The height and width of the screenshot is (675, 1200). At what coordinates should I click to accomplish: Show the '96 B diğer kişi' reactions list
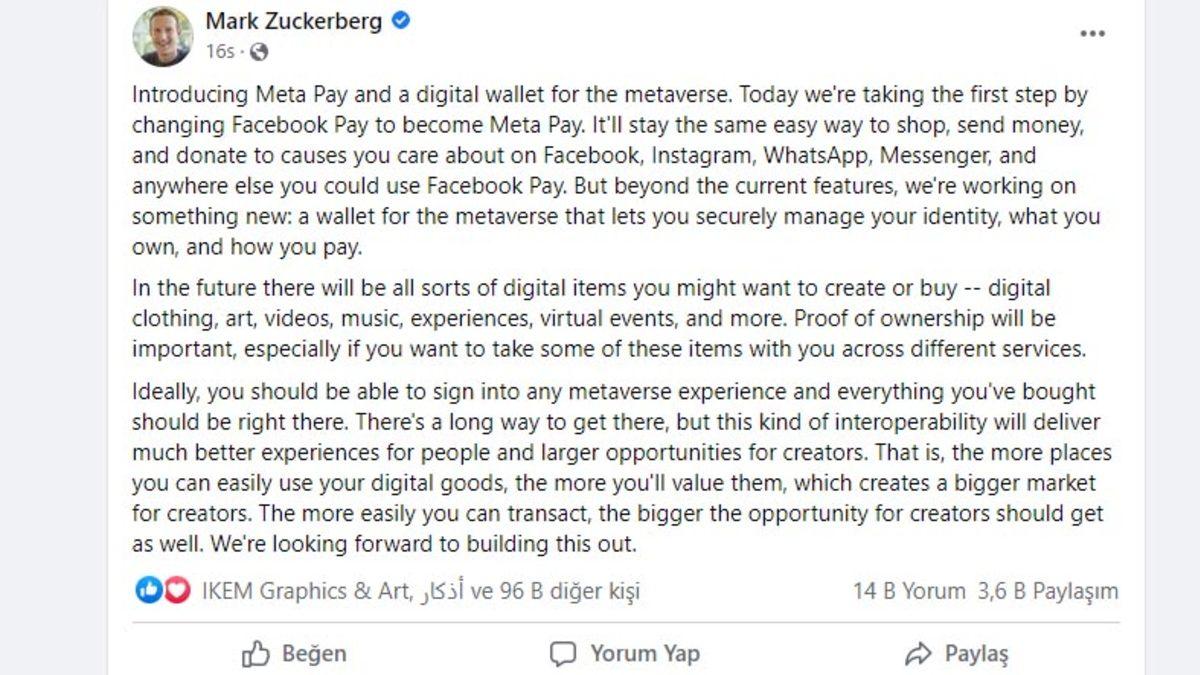570,591
